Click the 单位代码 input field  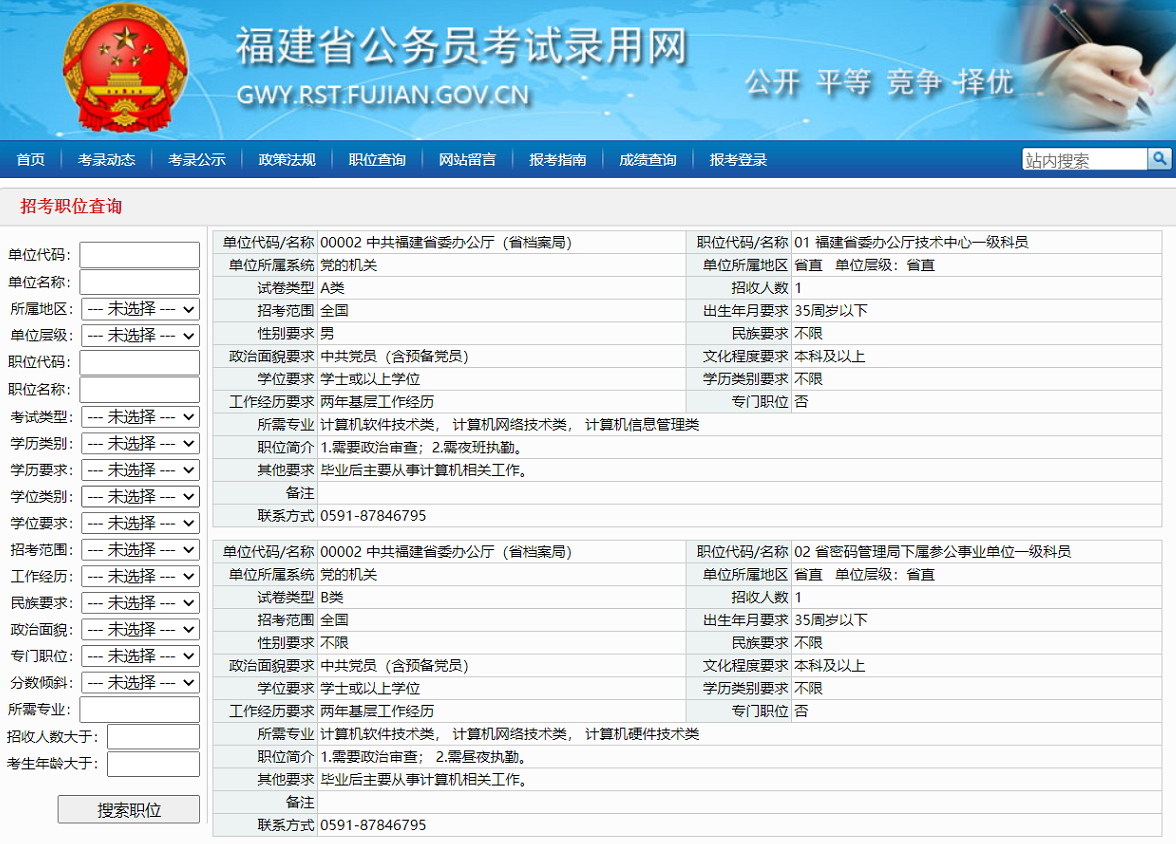pos(140,255)
